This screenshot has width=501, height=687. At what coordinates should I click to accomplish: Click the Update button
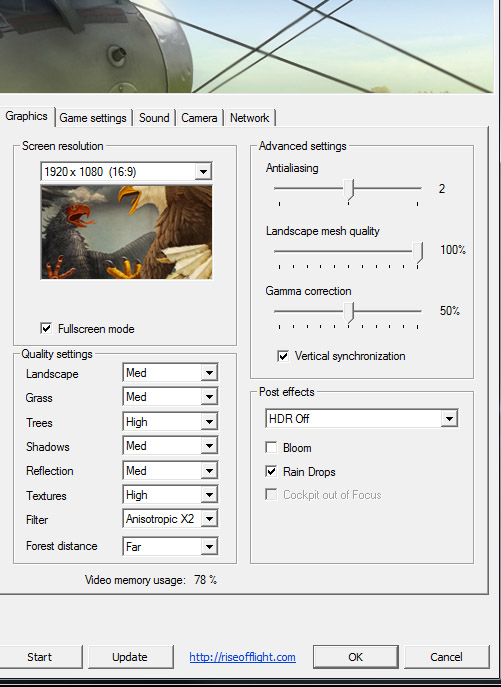coord(131,657)
